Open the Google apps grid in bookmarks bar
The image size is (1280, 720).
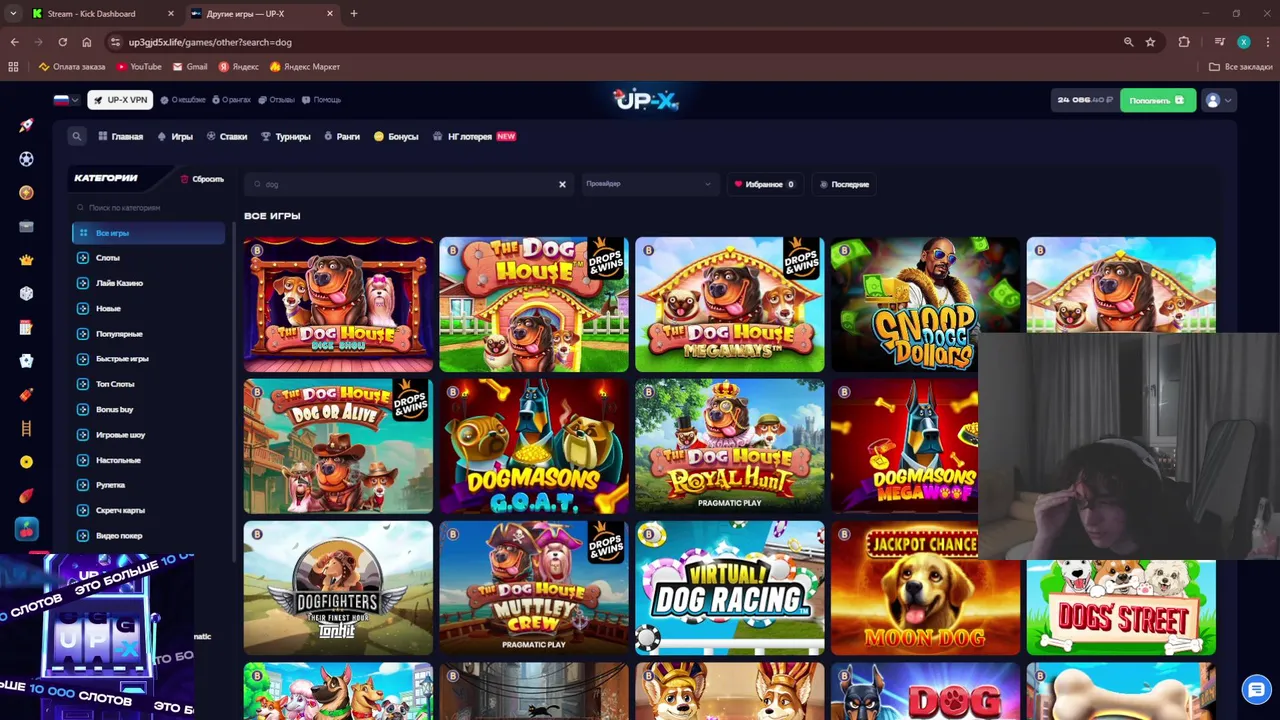click(13, 67)
